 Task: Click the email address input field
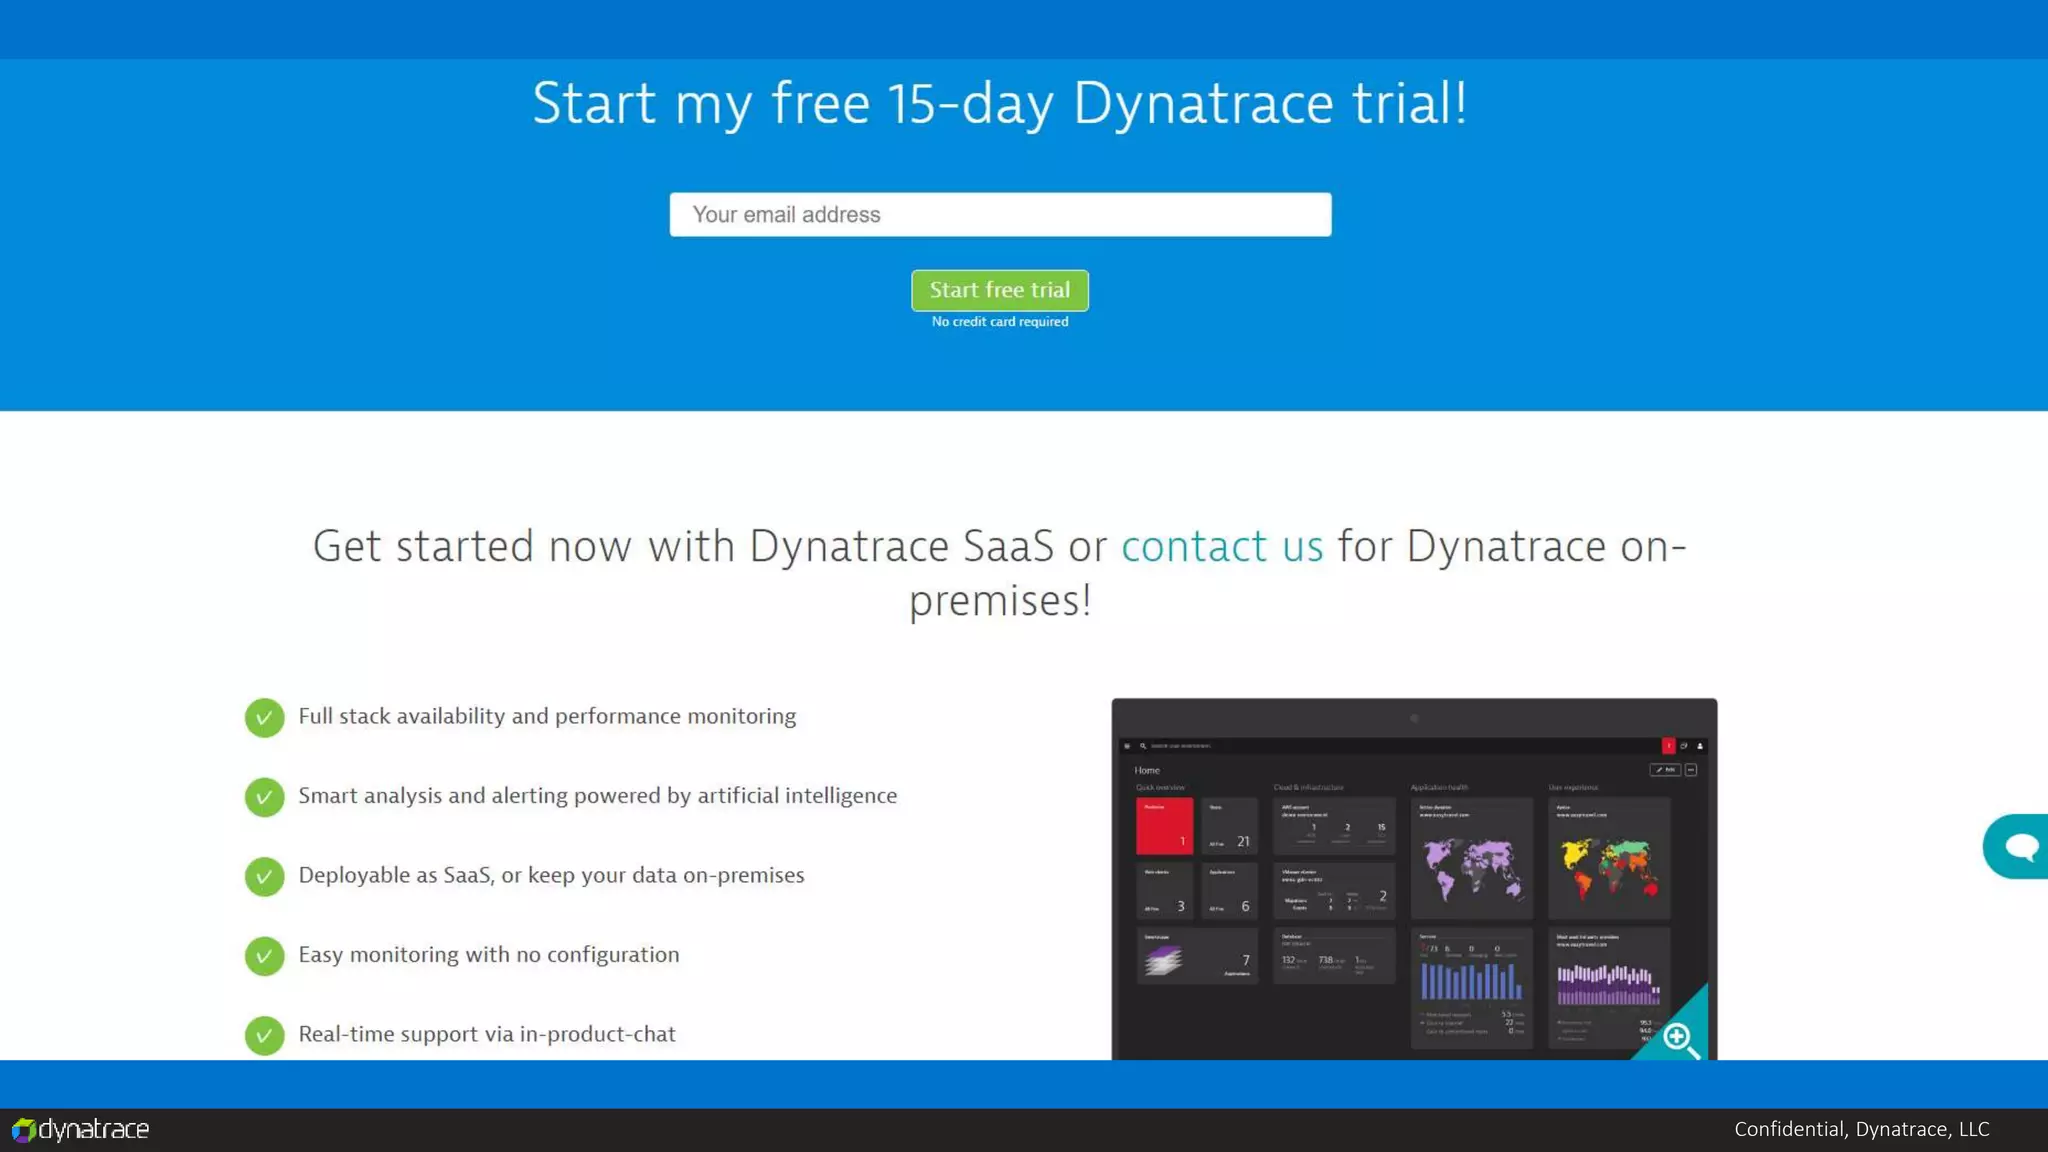(1000, 214)
